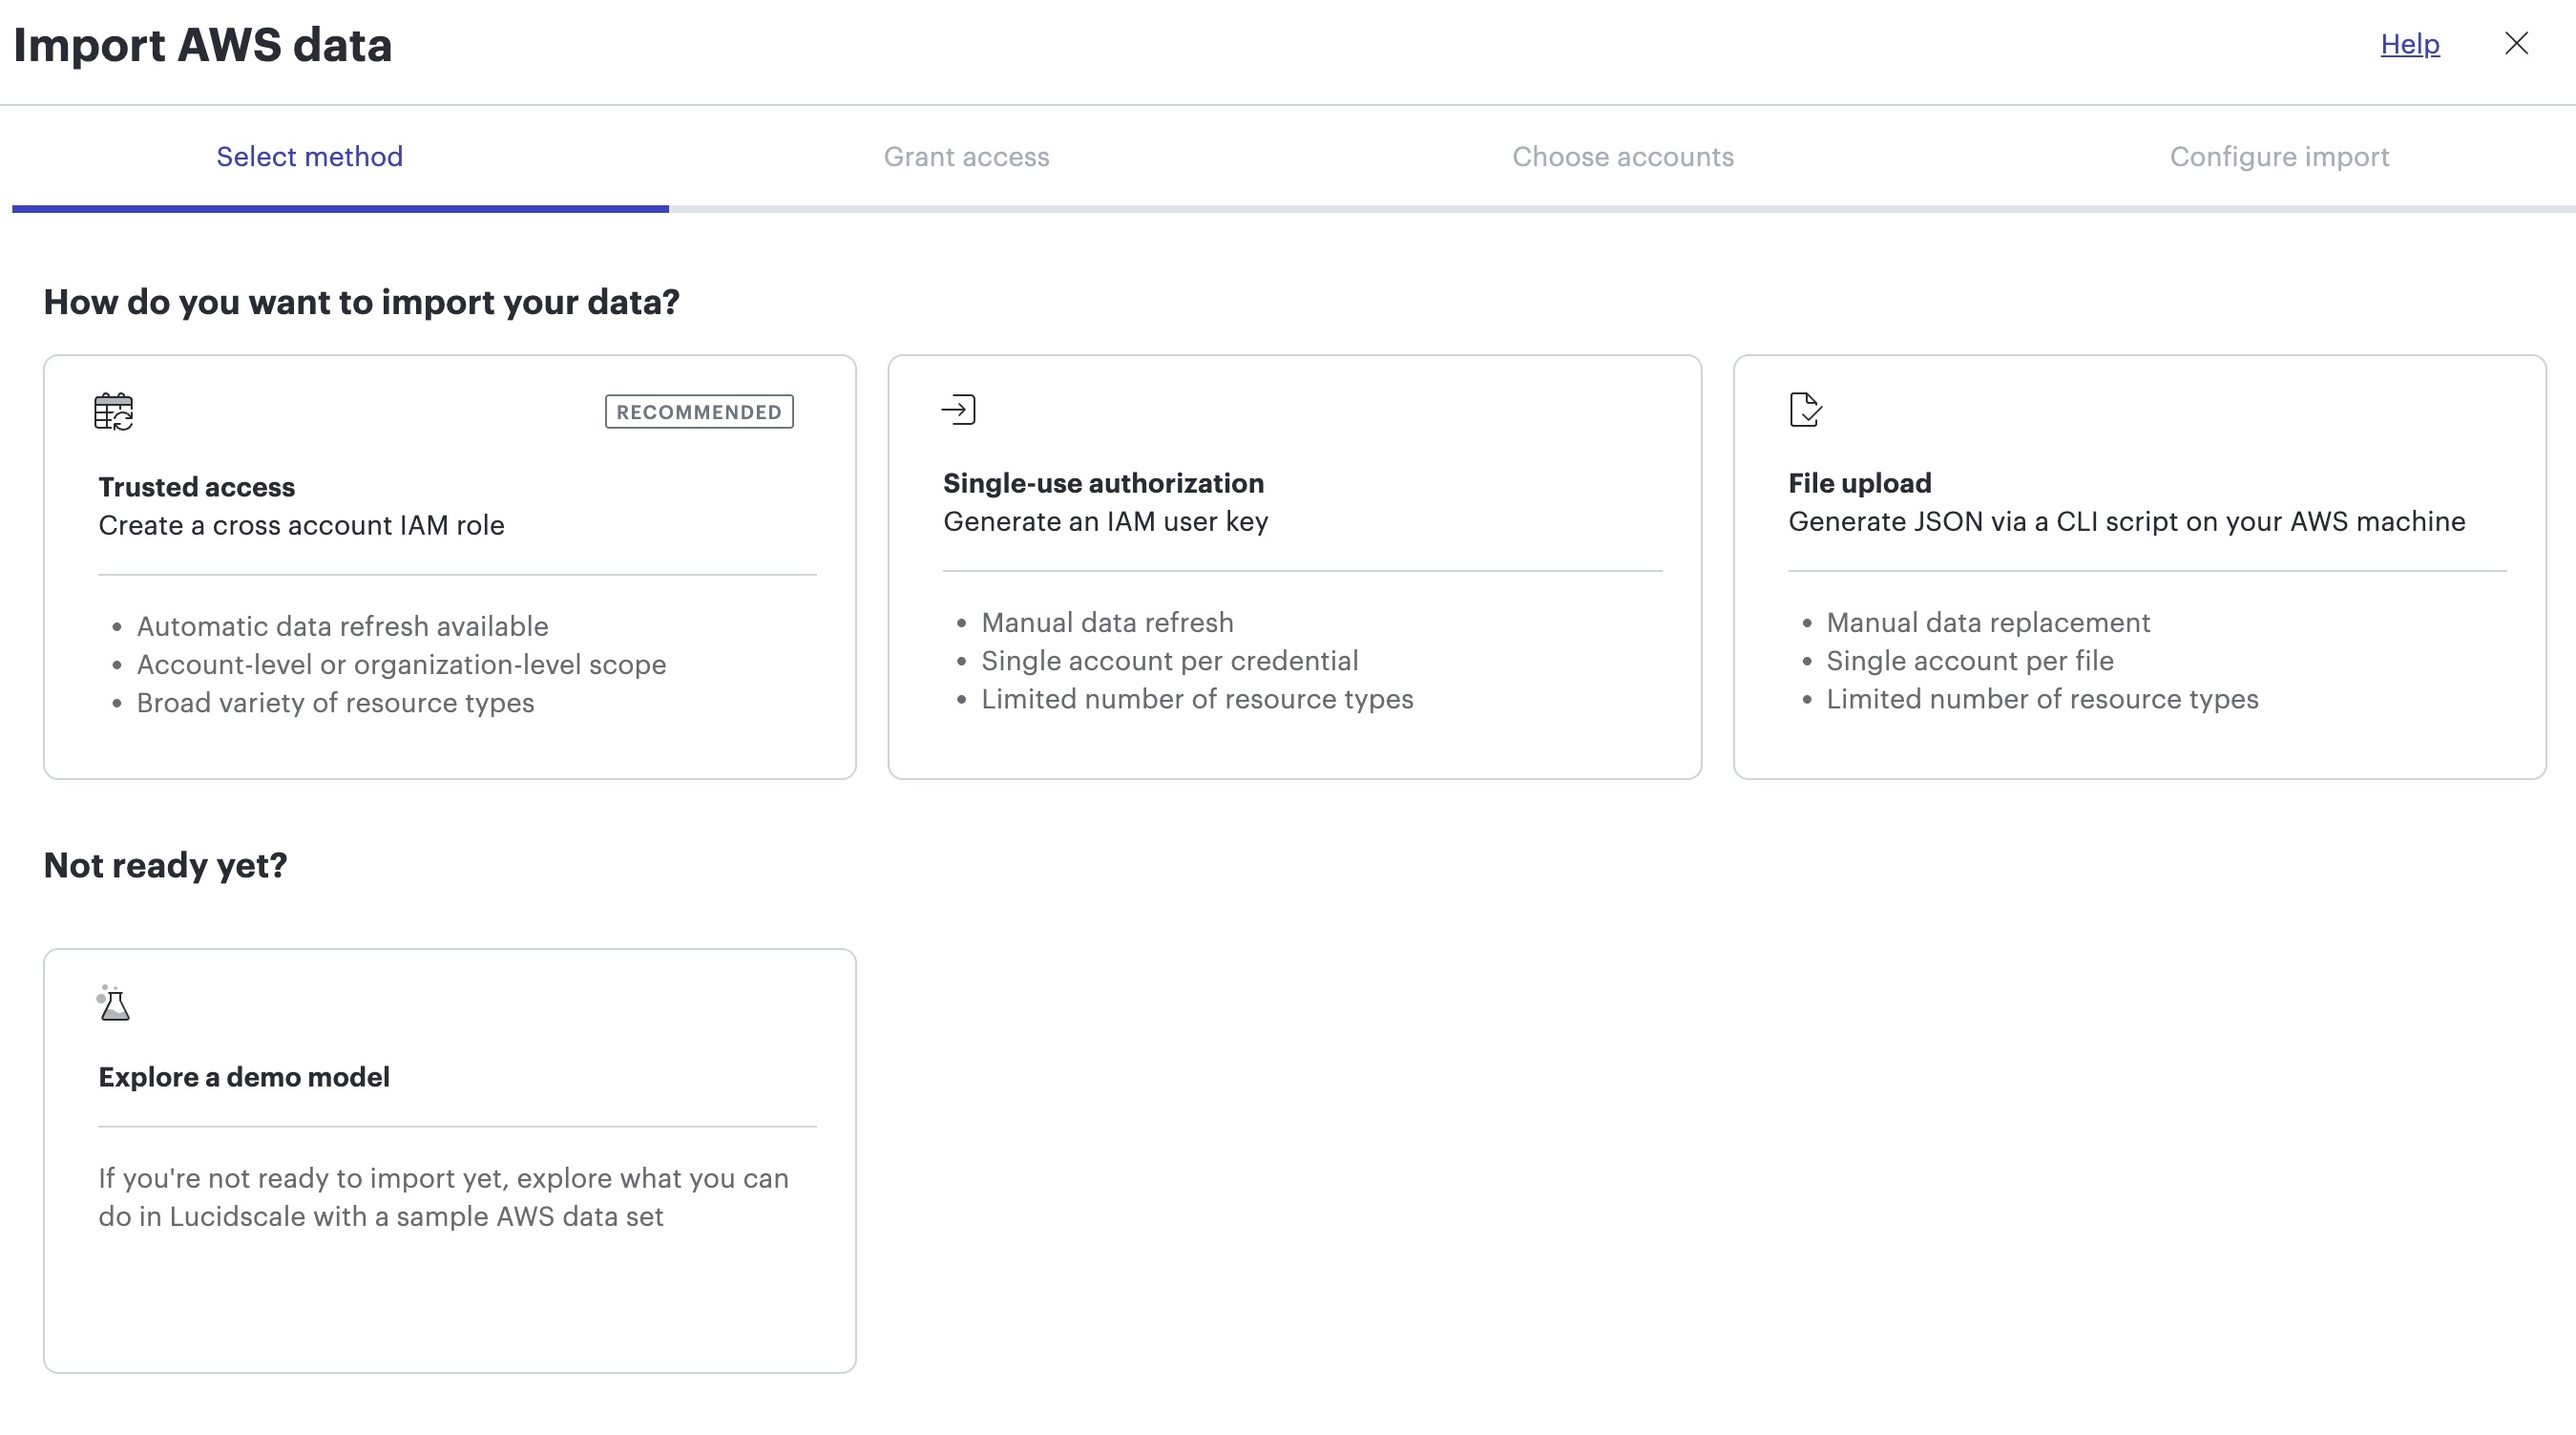Viewport: 2576px width, 1435px height.
Task: Click the Import AWS data heading
Action: click(203, 44)
